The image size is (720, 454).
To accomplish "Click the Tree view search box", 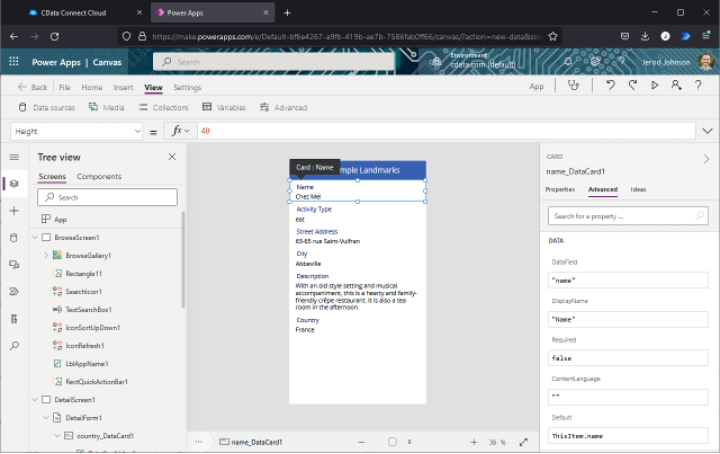I will point(107,197).
